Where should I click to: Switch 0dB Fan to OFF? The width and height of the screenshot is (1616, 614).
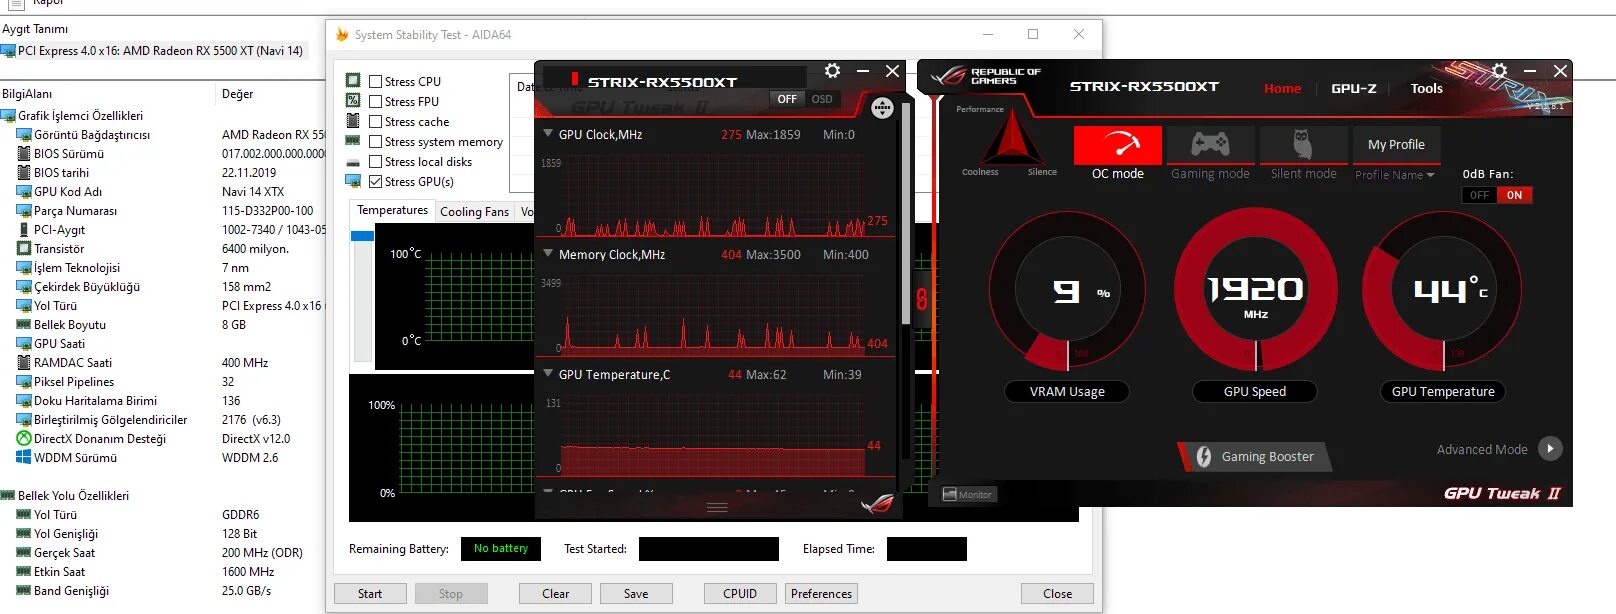pos(1479,195)
